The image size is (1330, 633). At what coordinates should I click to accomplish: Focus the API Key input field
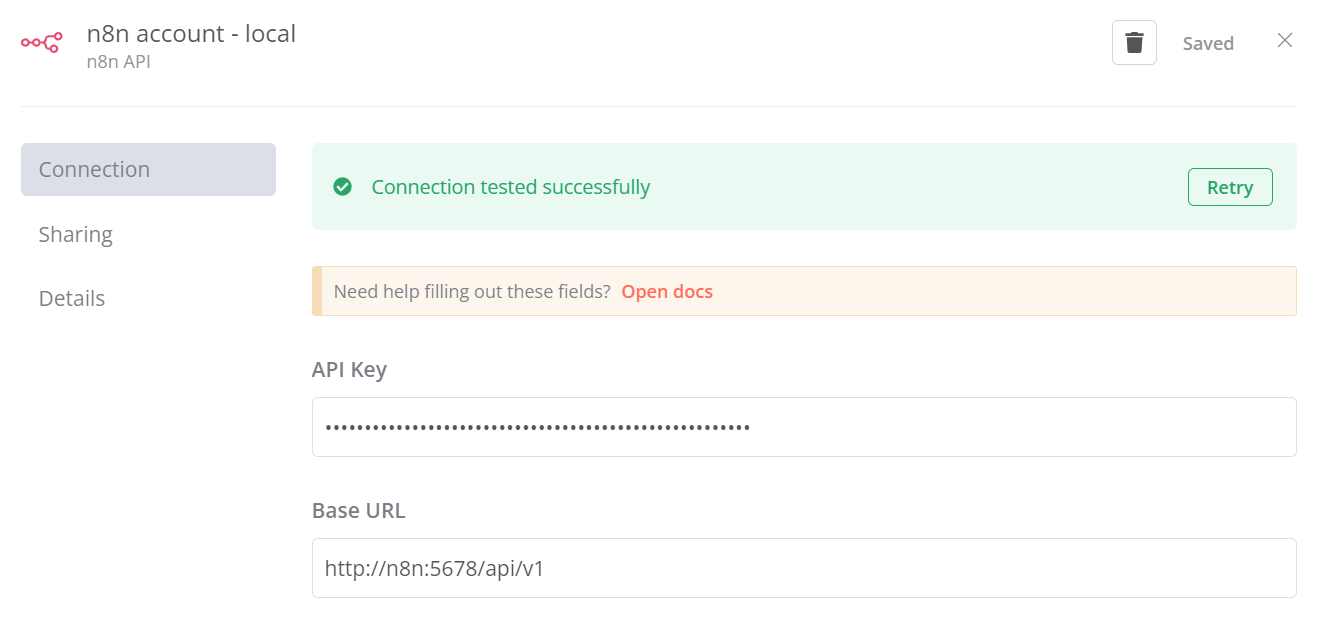(x=803, y=427)
